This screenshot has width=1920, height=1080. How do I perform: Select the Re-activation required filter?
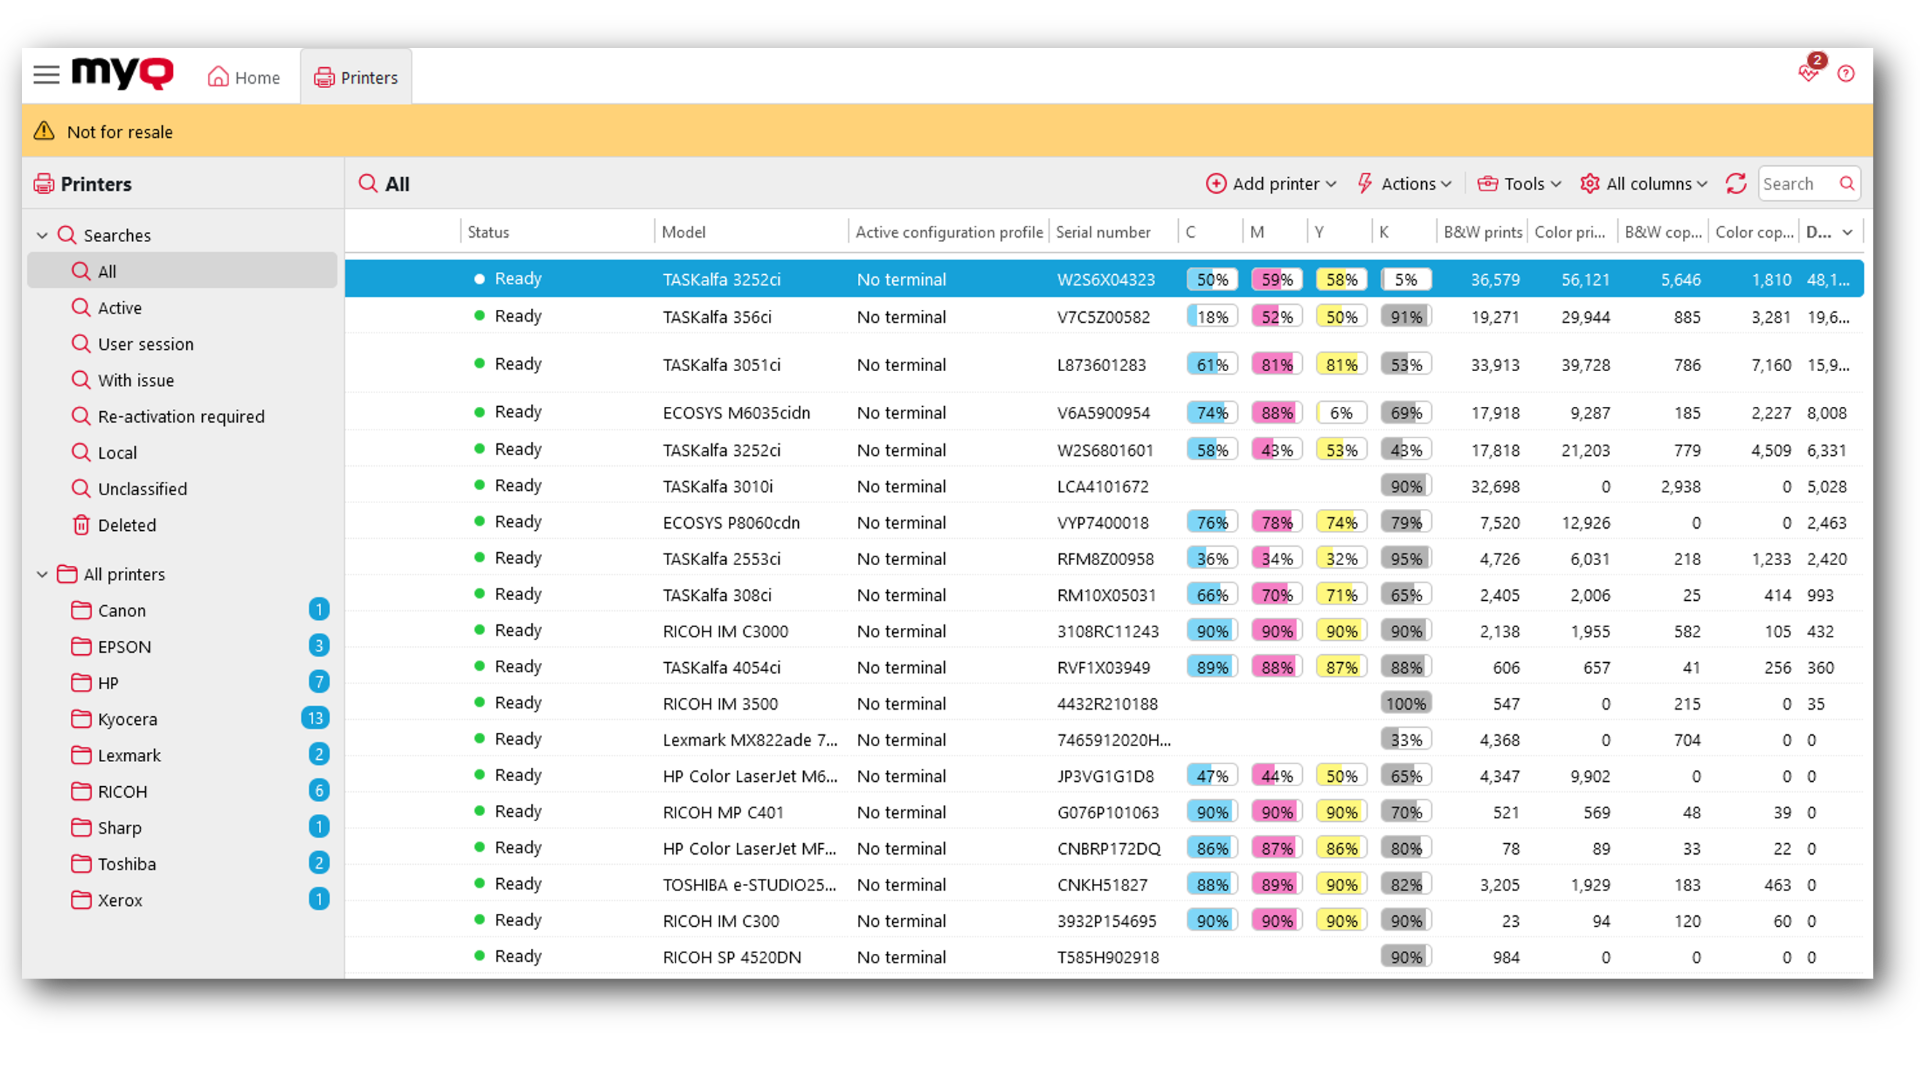pos(182,416)
